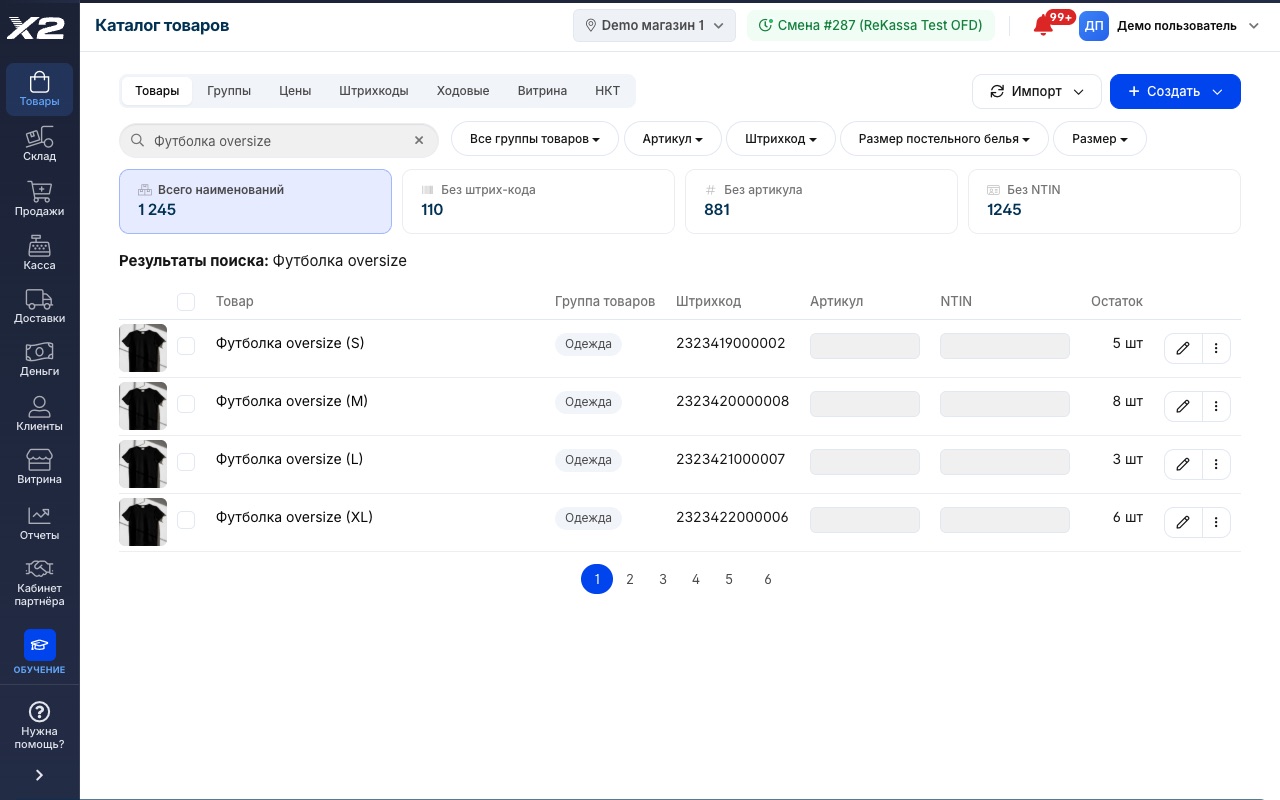This screenshot has height=800, width=1280.
Task: Tick the checkbox for Футболка oversize (M)
Action: (186, 404)
